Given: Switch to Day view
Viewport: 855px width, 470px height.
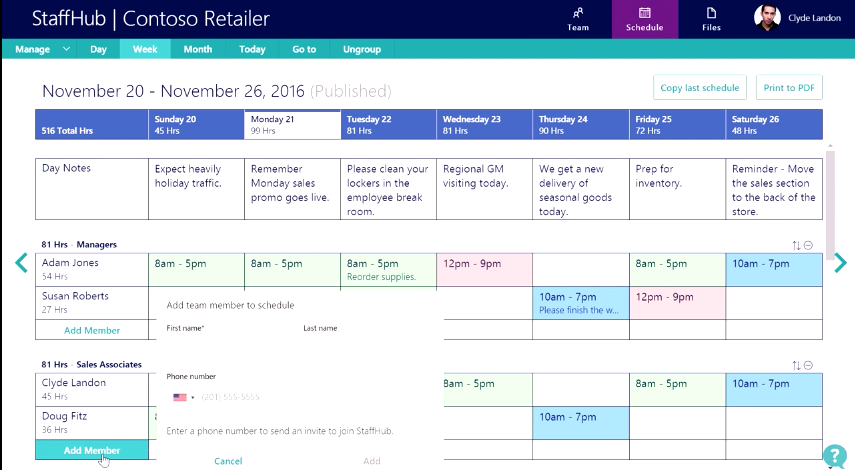Looking at the screenshot, I should coord(98,49).
